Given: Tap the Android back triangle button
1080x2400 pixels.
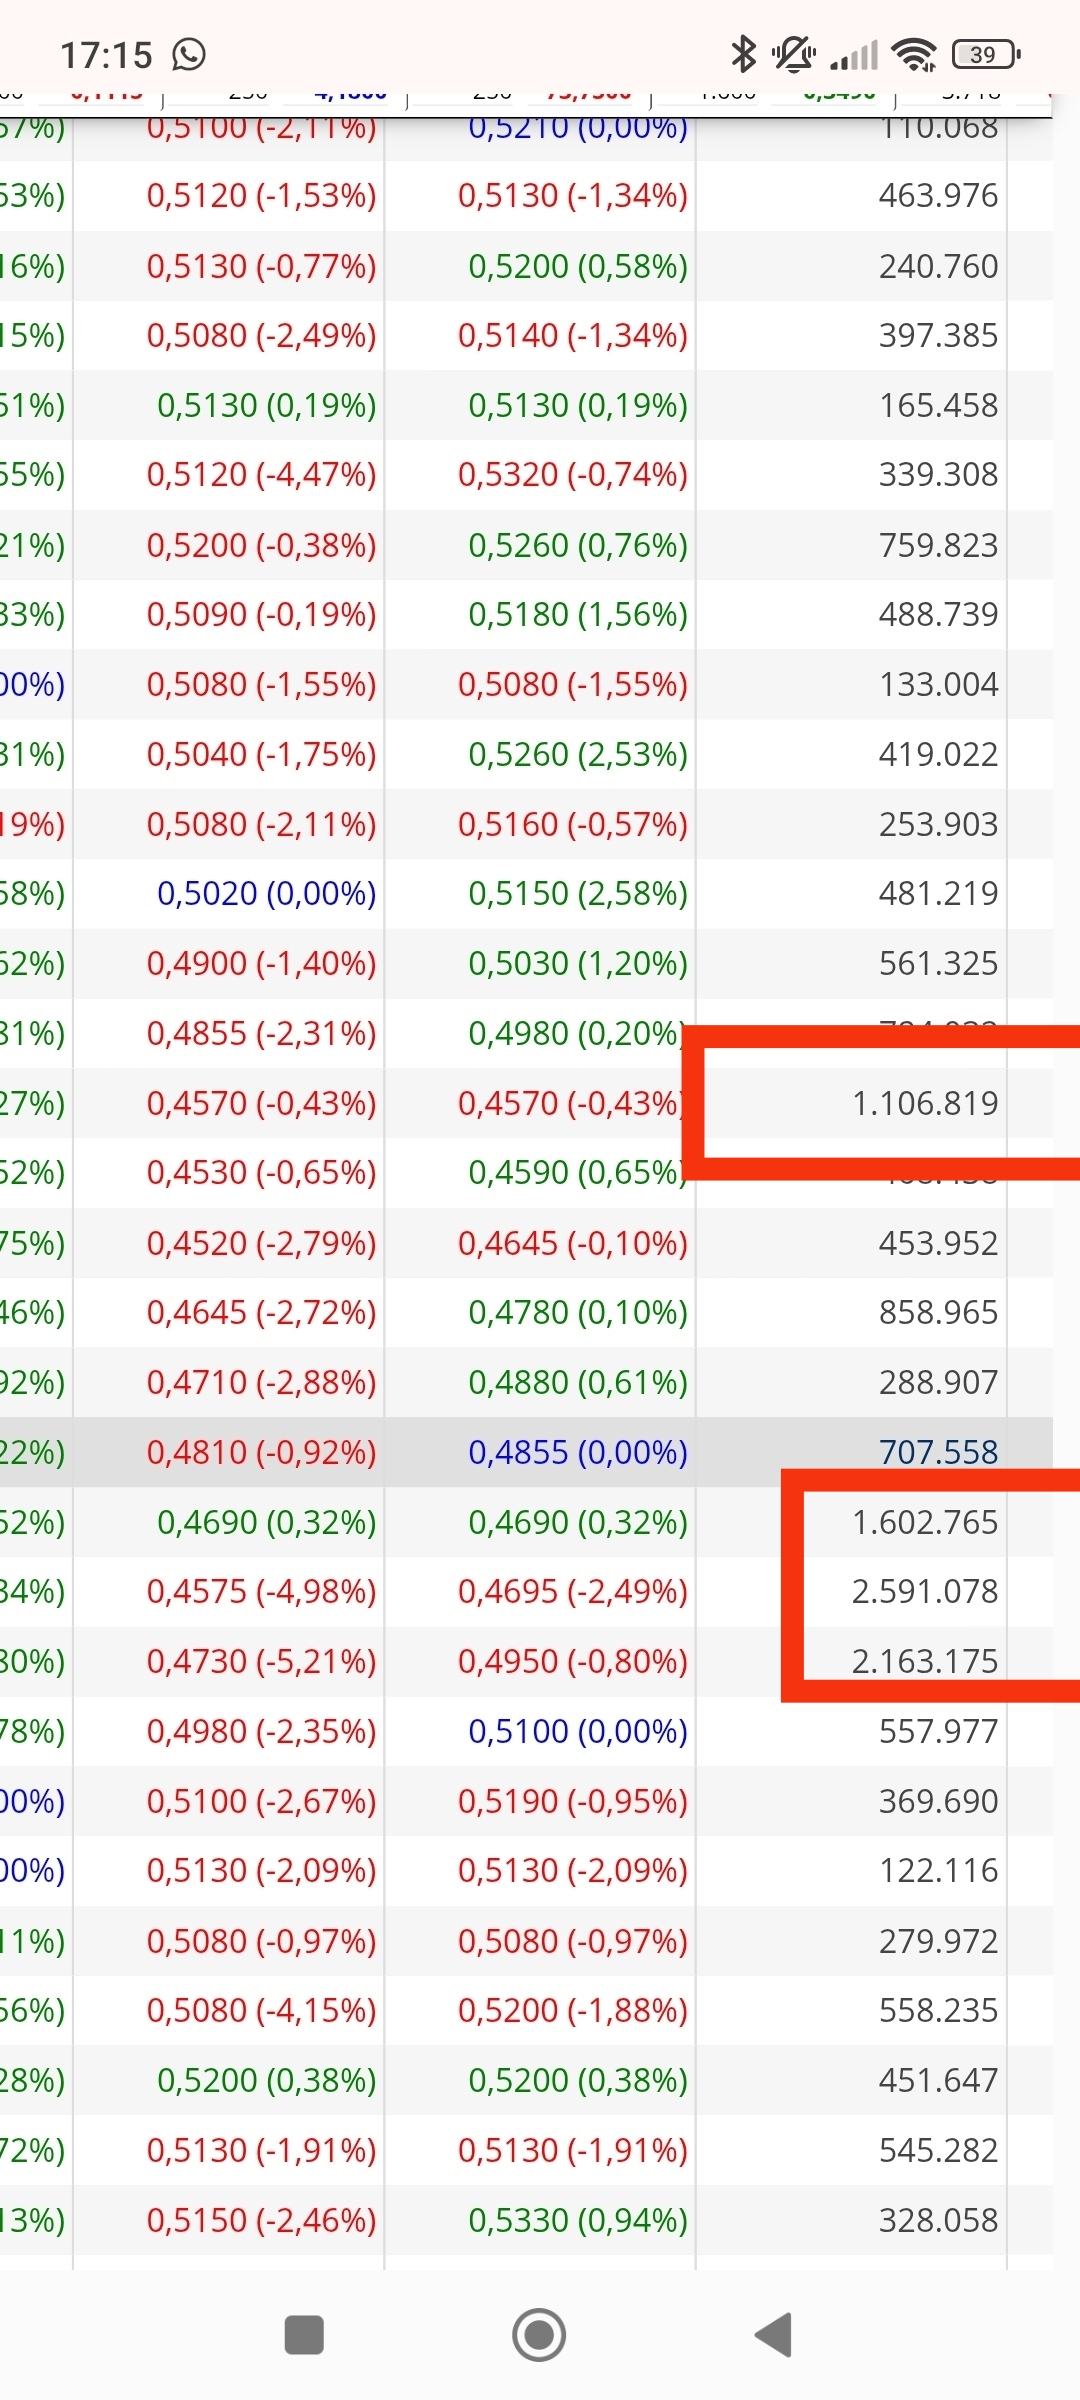Looking at the screenshot, I should click(774, 2335).
